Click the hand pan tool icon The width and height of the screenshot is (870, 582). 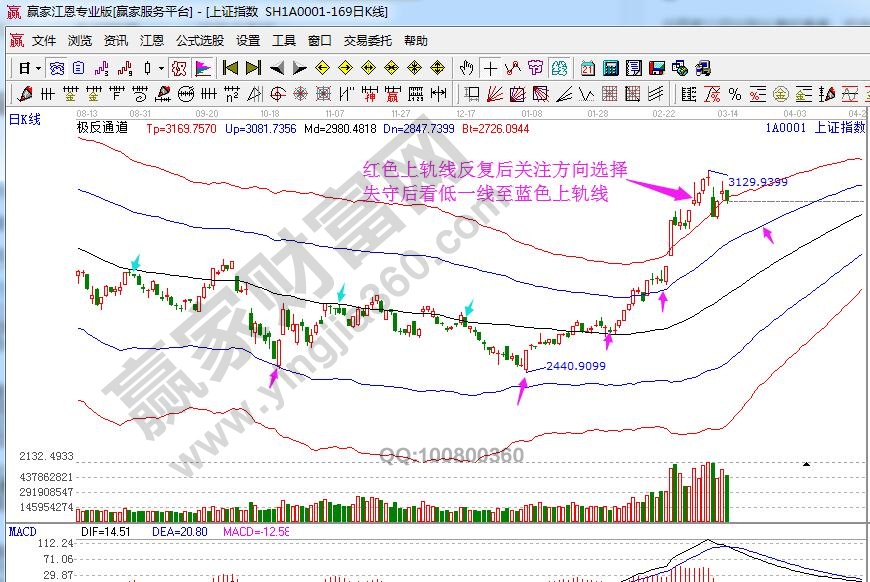coord(466,68)
